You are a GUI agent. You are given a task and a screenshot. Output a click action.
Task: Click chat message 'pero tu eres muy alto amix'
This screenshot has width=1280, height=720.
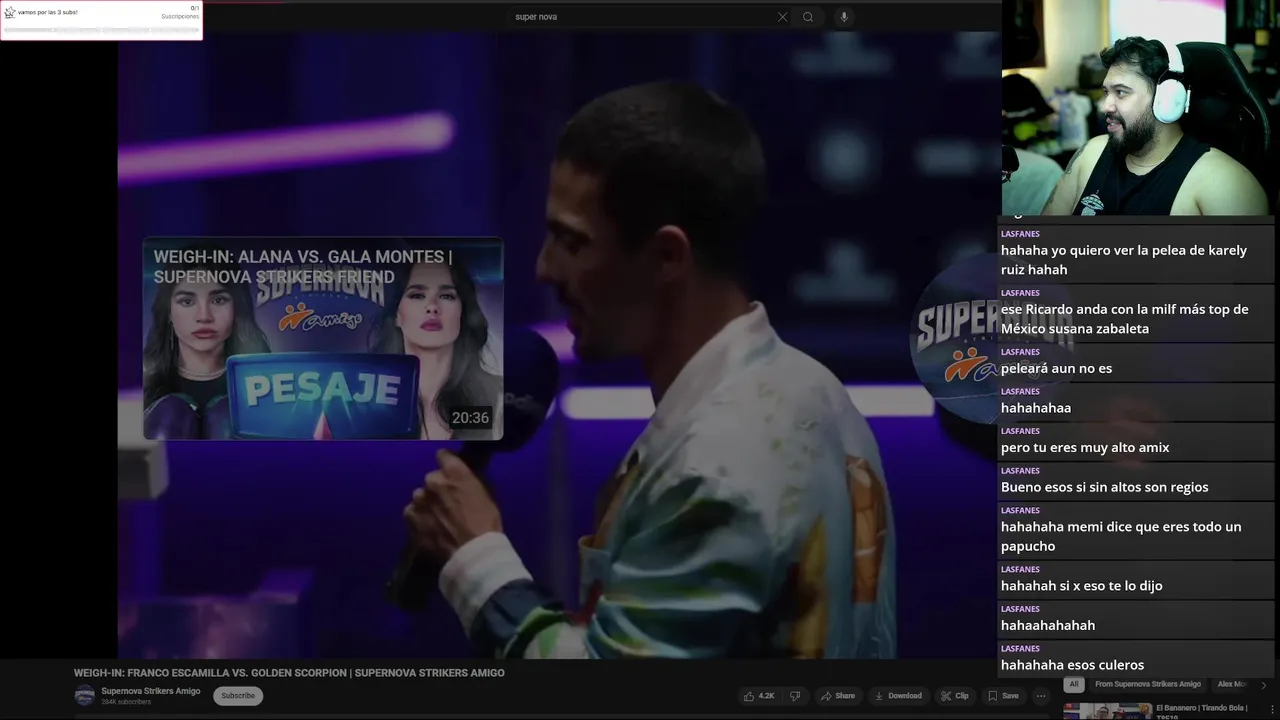[x=1136, y=441]
